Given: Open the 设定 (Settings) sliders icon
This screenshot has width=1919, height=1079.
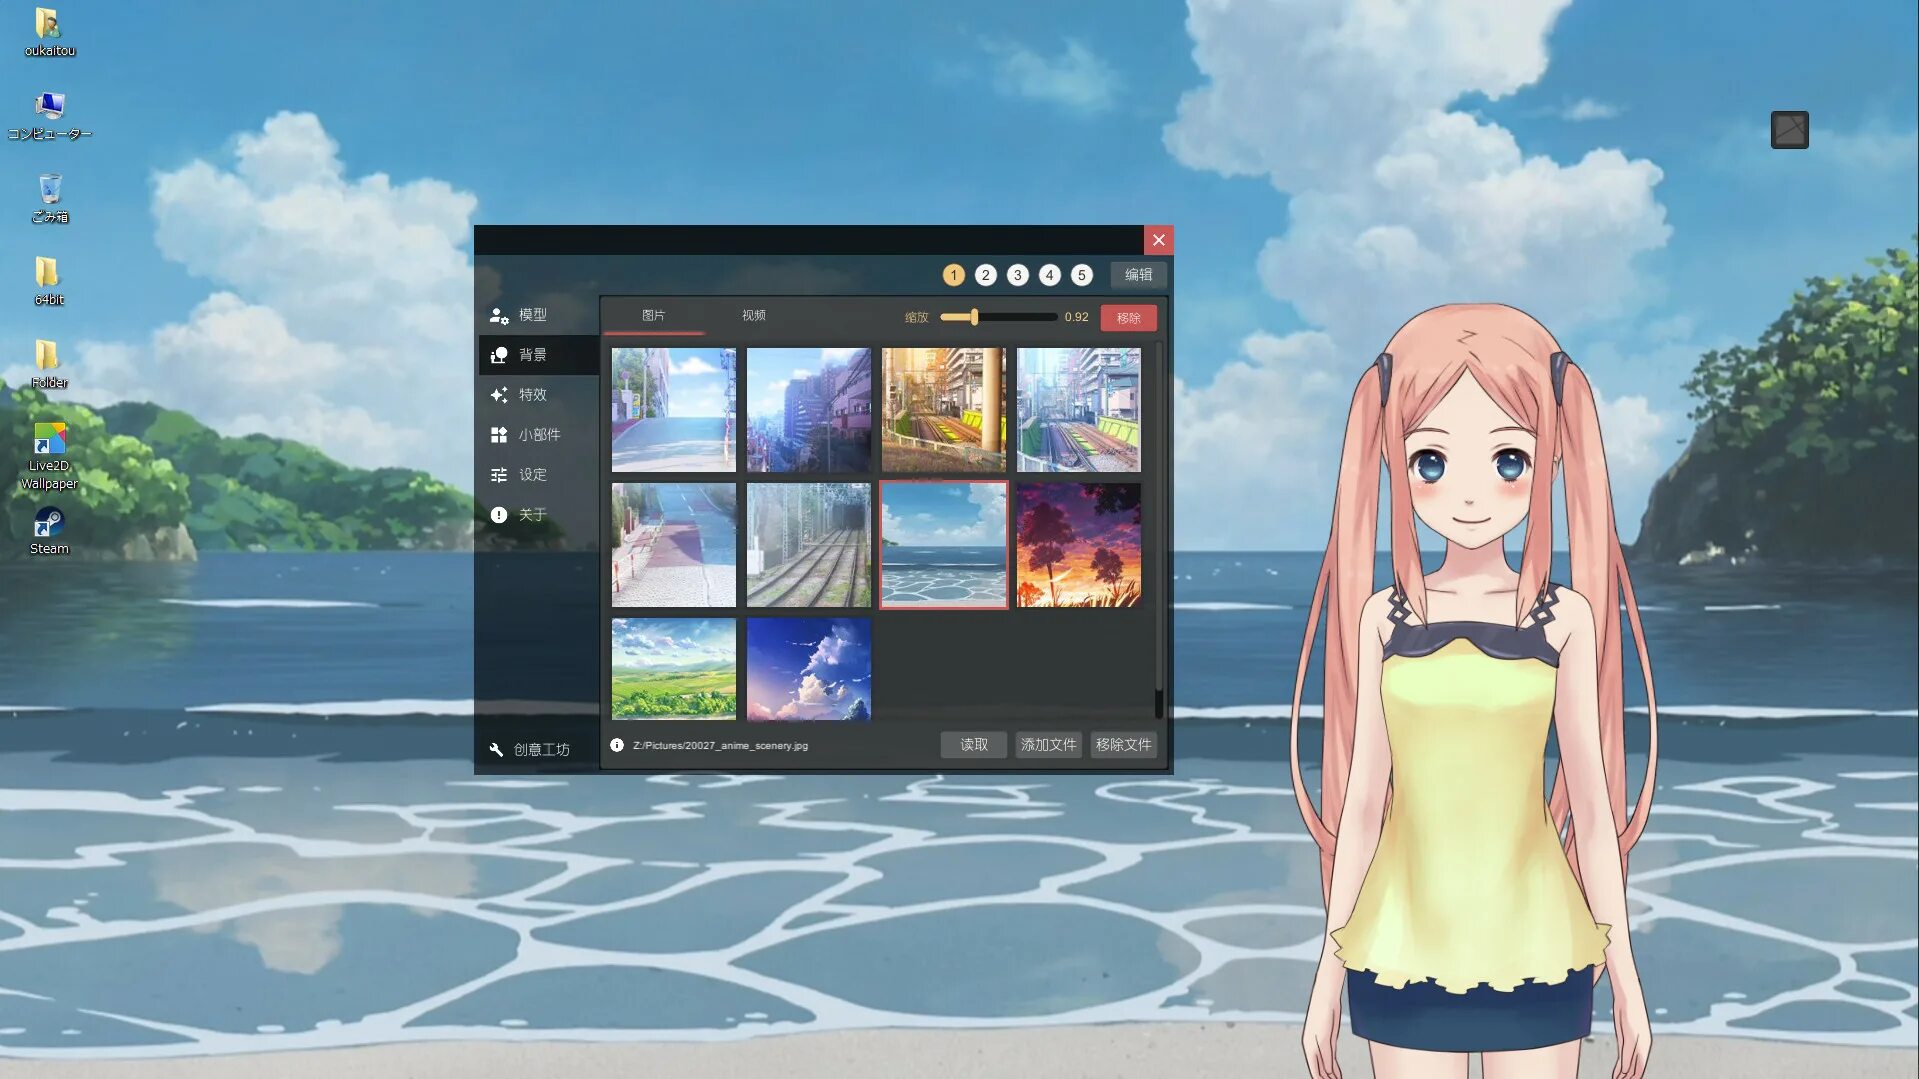Looking at the screenshot, I should pyautogui.click(x=499, y=475).
